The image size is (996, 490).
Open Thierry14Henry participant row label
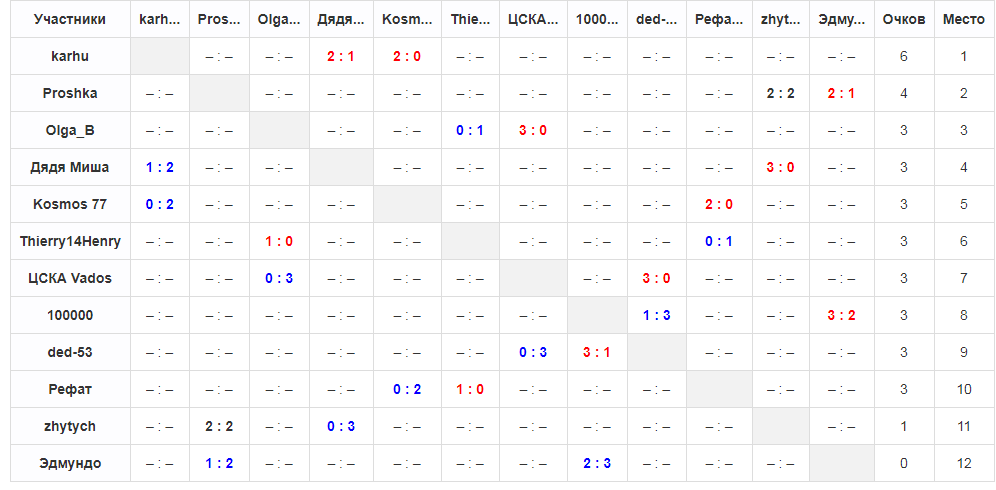(x=70, y=241)
